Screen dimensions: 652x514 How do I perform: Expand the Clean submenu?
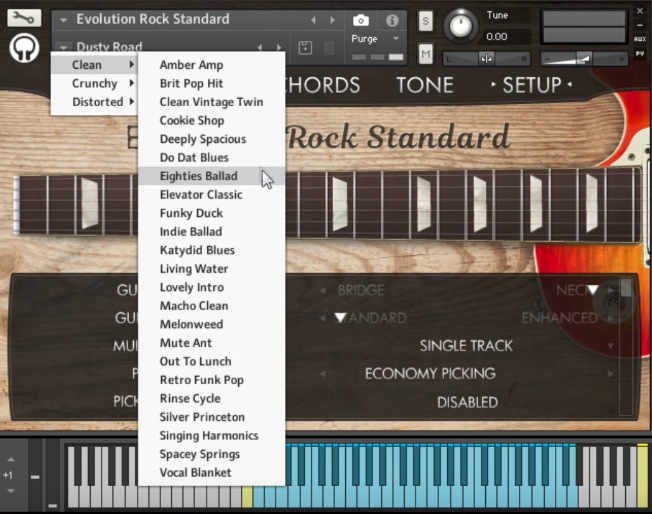[x=95, y=65]
